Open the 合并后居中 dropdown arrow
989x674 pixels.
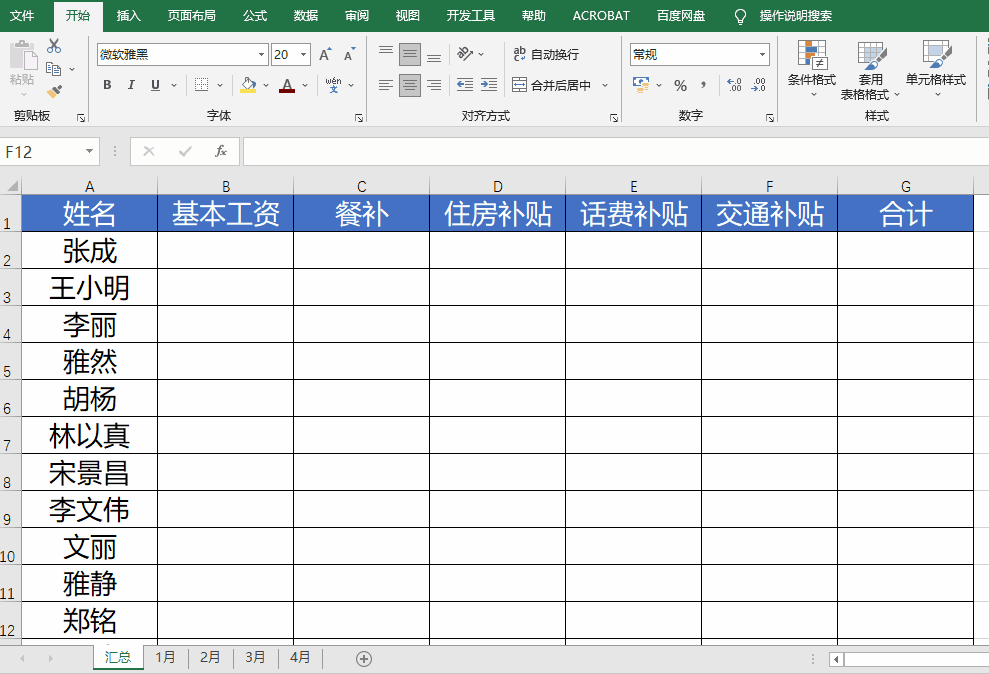tap(605, 85)
